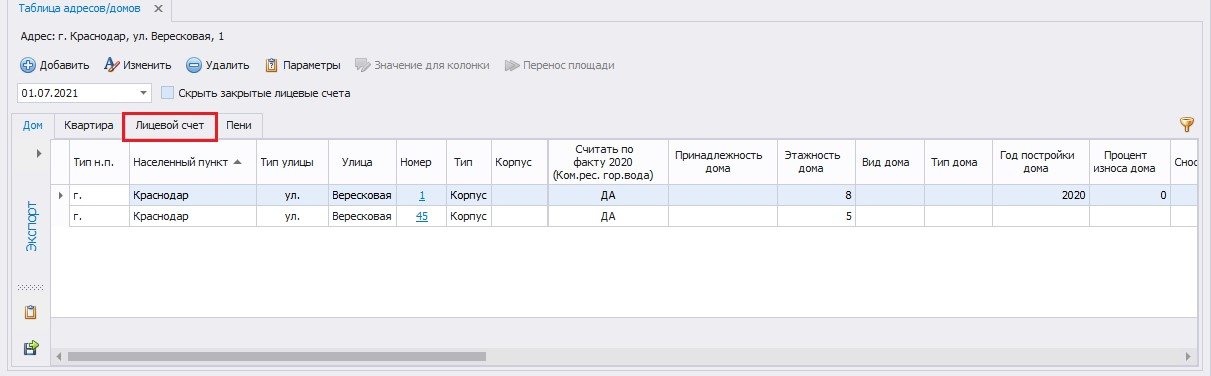The width and height of the screenshot is (1211, 376).
Task: Toggle Скрыть закрытые лицевые счета checkbox
Action: 168,93
